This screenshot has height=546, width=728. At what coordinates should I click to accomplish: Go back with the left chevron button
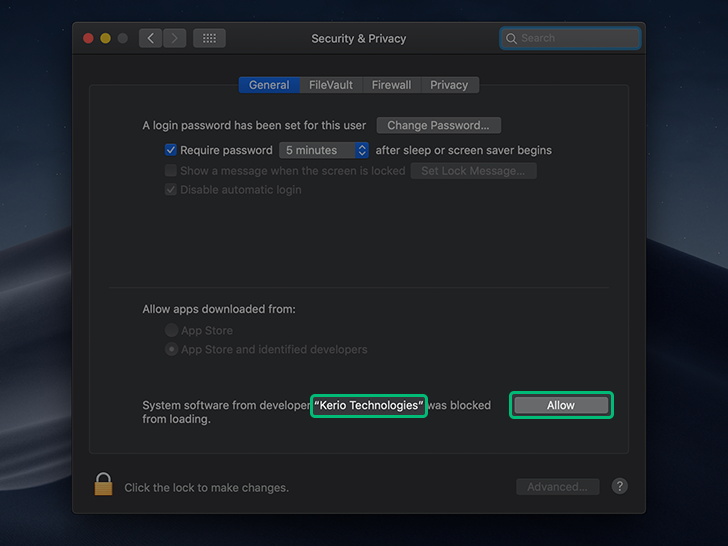point(150,38)
